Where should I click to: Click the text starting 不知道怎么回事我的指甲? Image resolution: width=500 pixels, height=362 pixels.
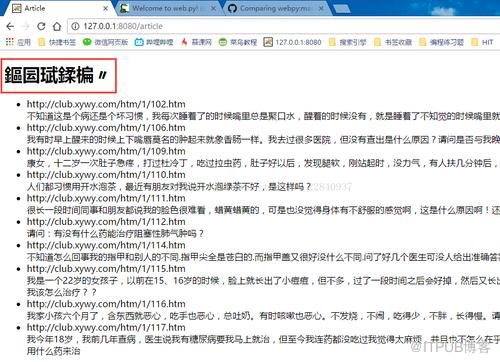tap(263, 257)
